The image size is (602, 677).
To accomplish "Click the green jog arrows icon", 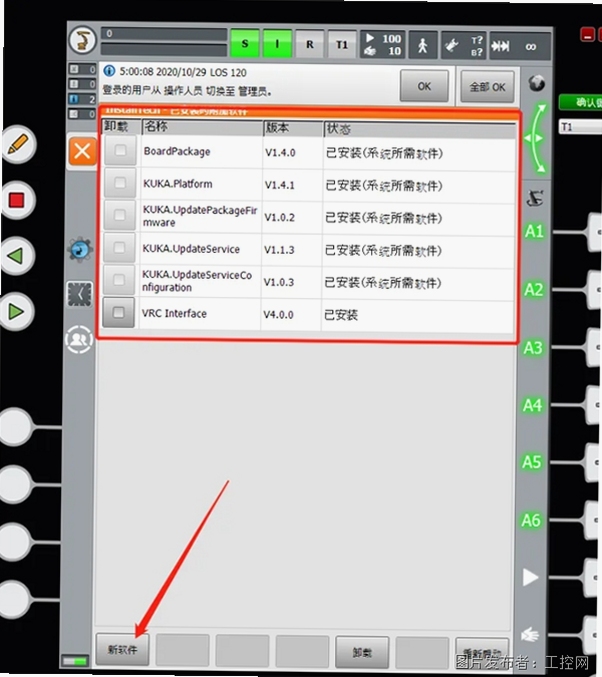I will pyautogui.click(x=535, y=138).
